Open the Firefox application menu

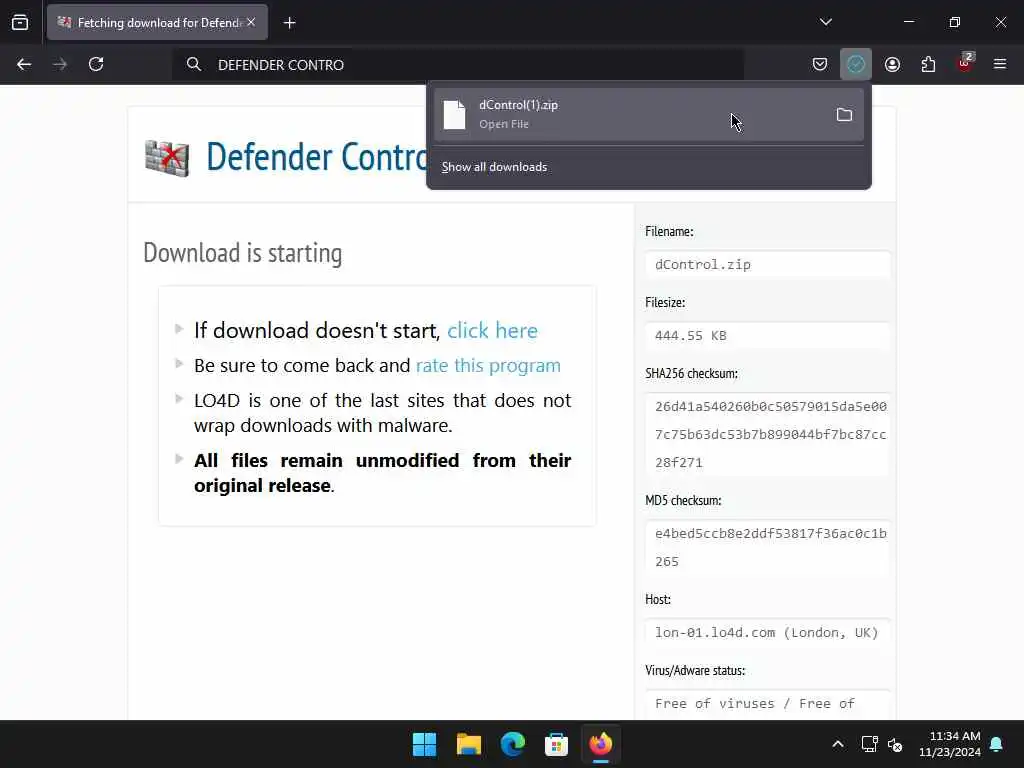[1000, 64]
